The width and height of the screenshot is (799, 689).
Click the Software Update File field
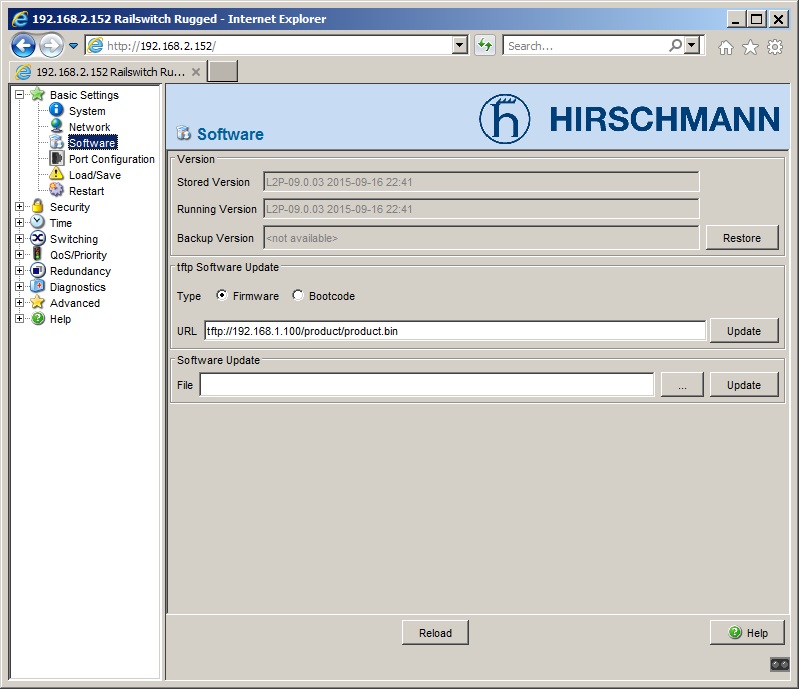[x=427, y=385]
